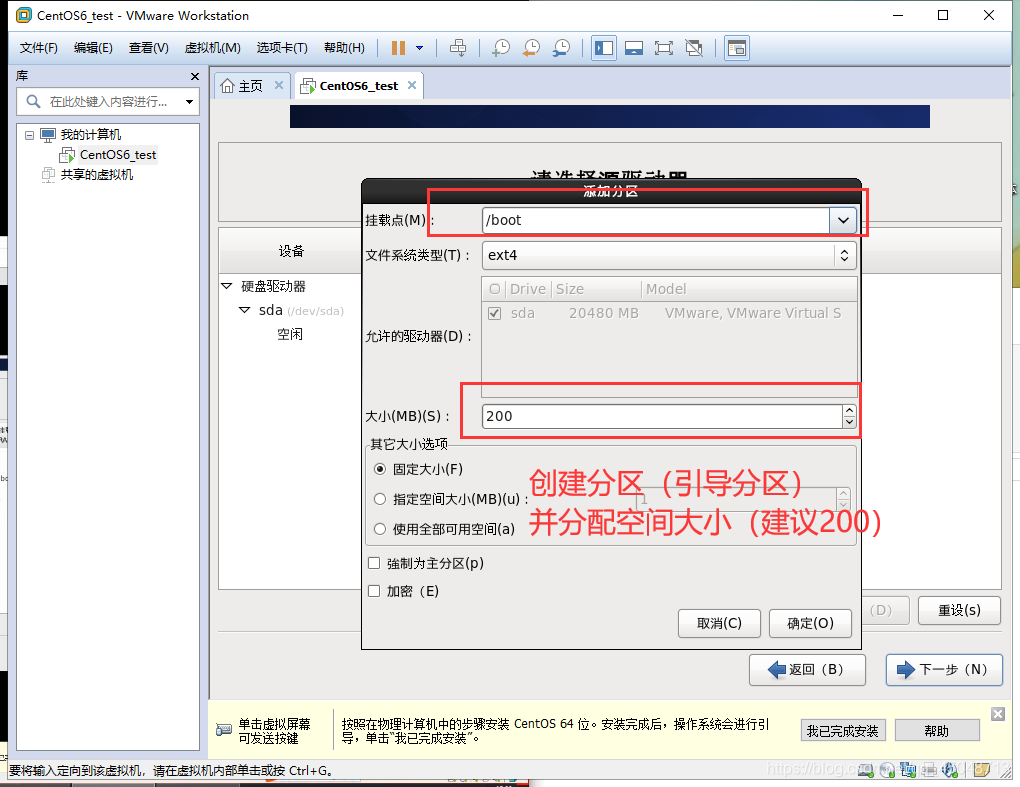Click the library search field
1020x787 pixels.
point(108,101)
